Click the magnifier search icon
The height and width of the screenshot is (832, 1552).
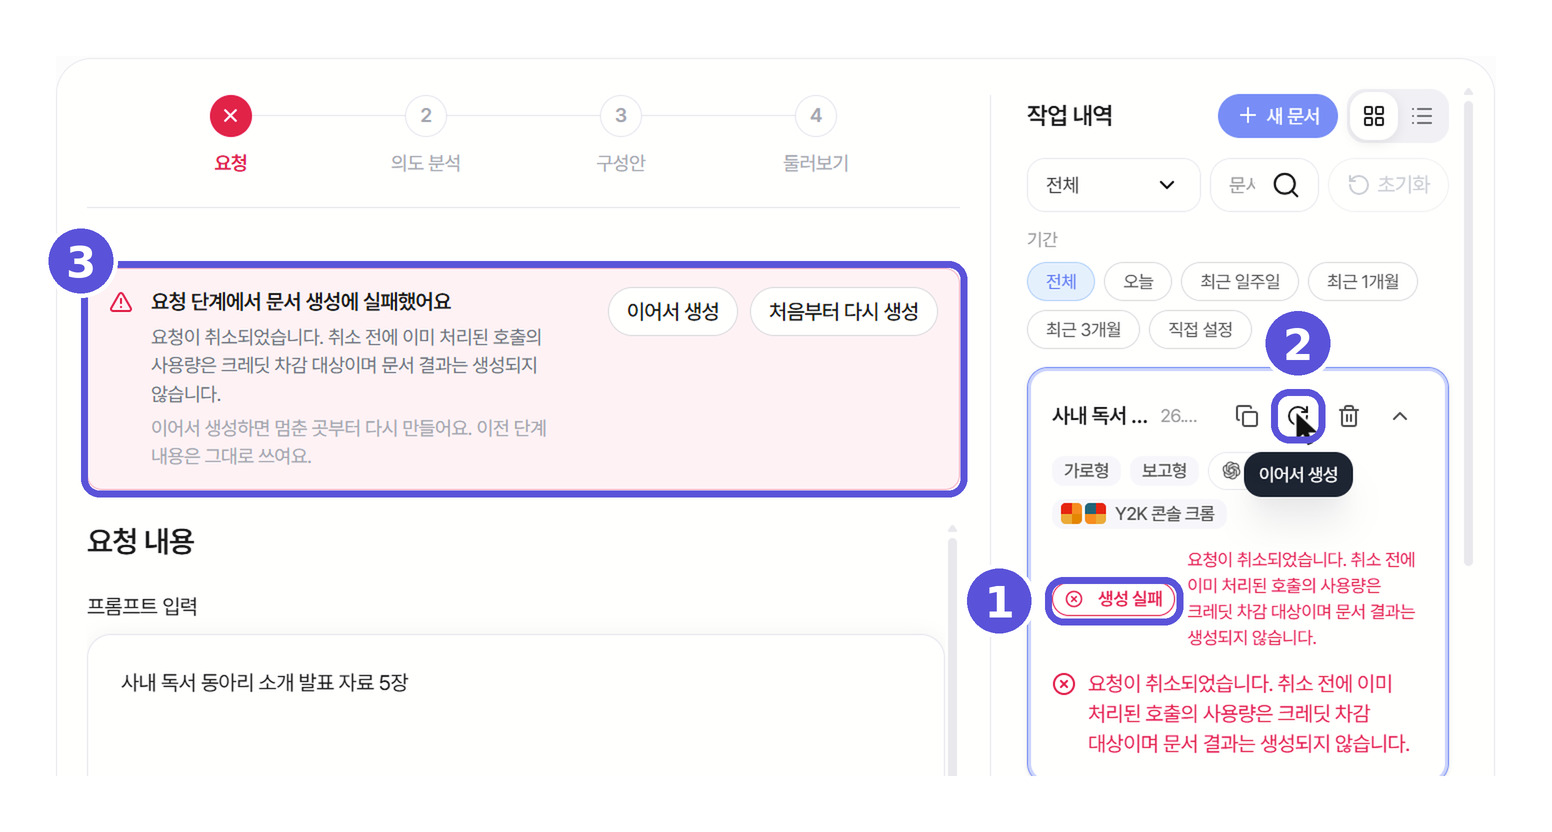(x=1286, y=185)
